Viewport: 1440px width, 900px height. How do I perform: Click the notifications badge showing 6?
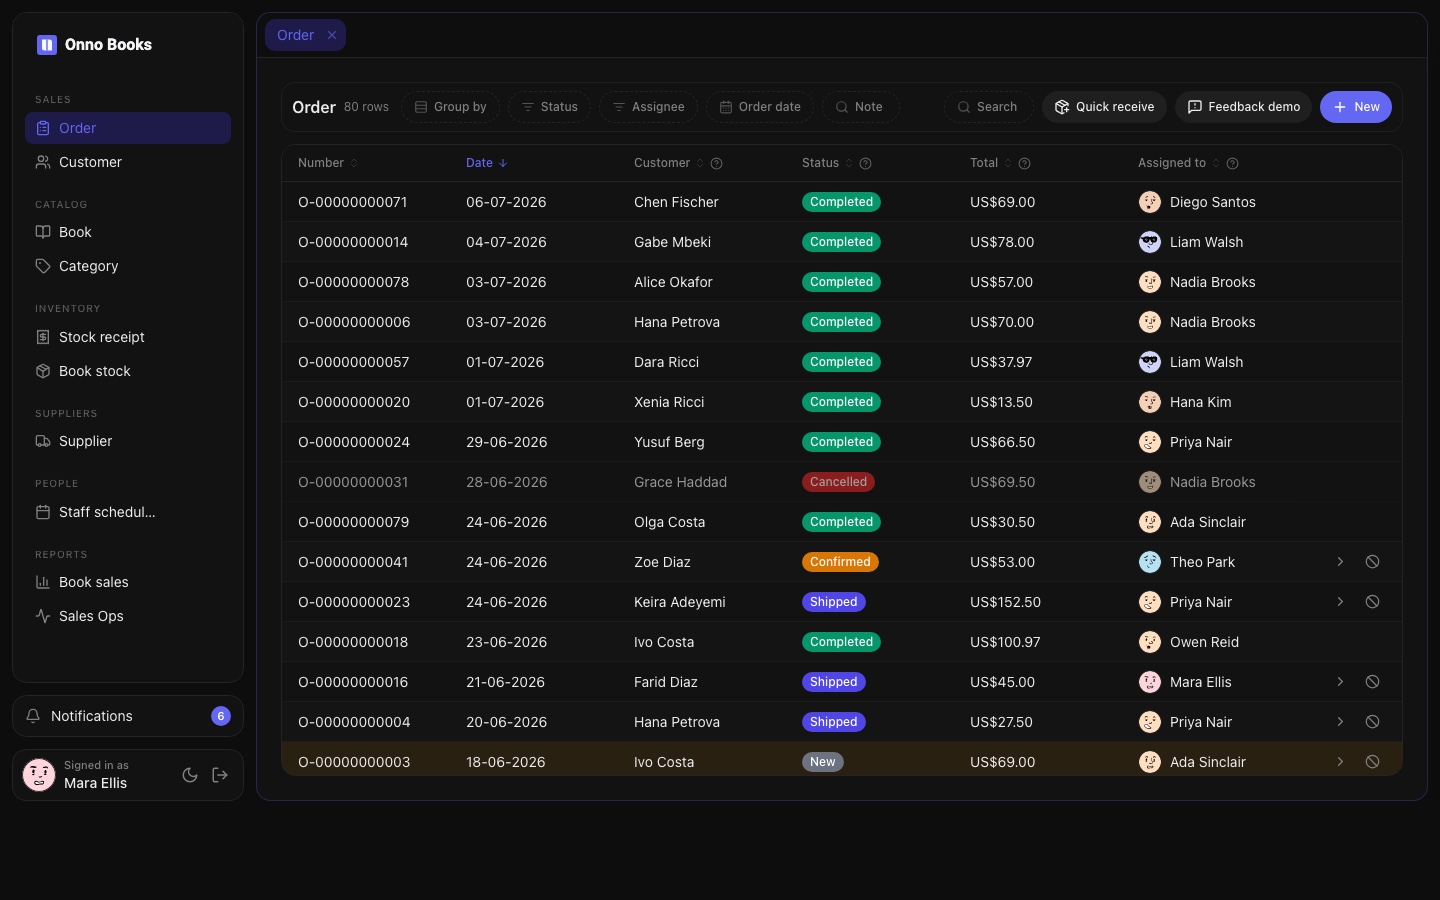click(221, 716)
